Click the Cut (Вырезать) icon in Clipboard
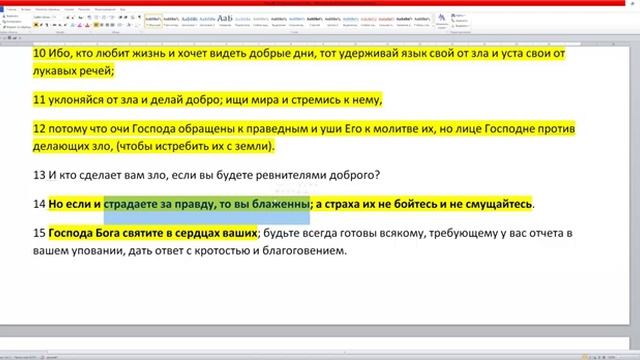The height and width of the screenshot is (360, 640). (x=4, y=16)
